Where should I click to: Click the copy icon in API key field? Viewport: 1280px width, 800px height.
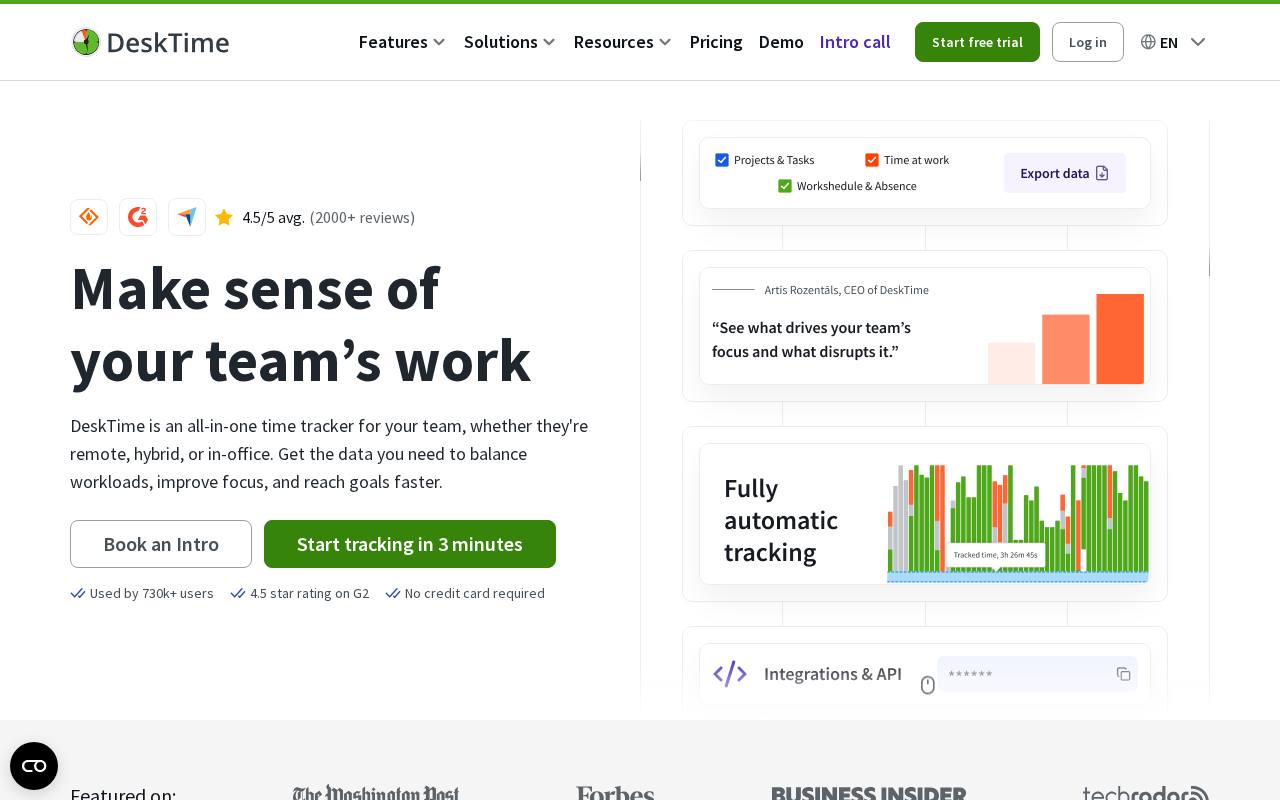pos(1124,674)
